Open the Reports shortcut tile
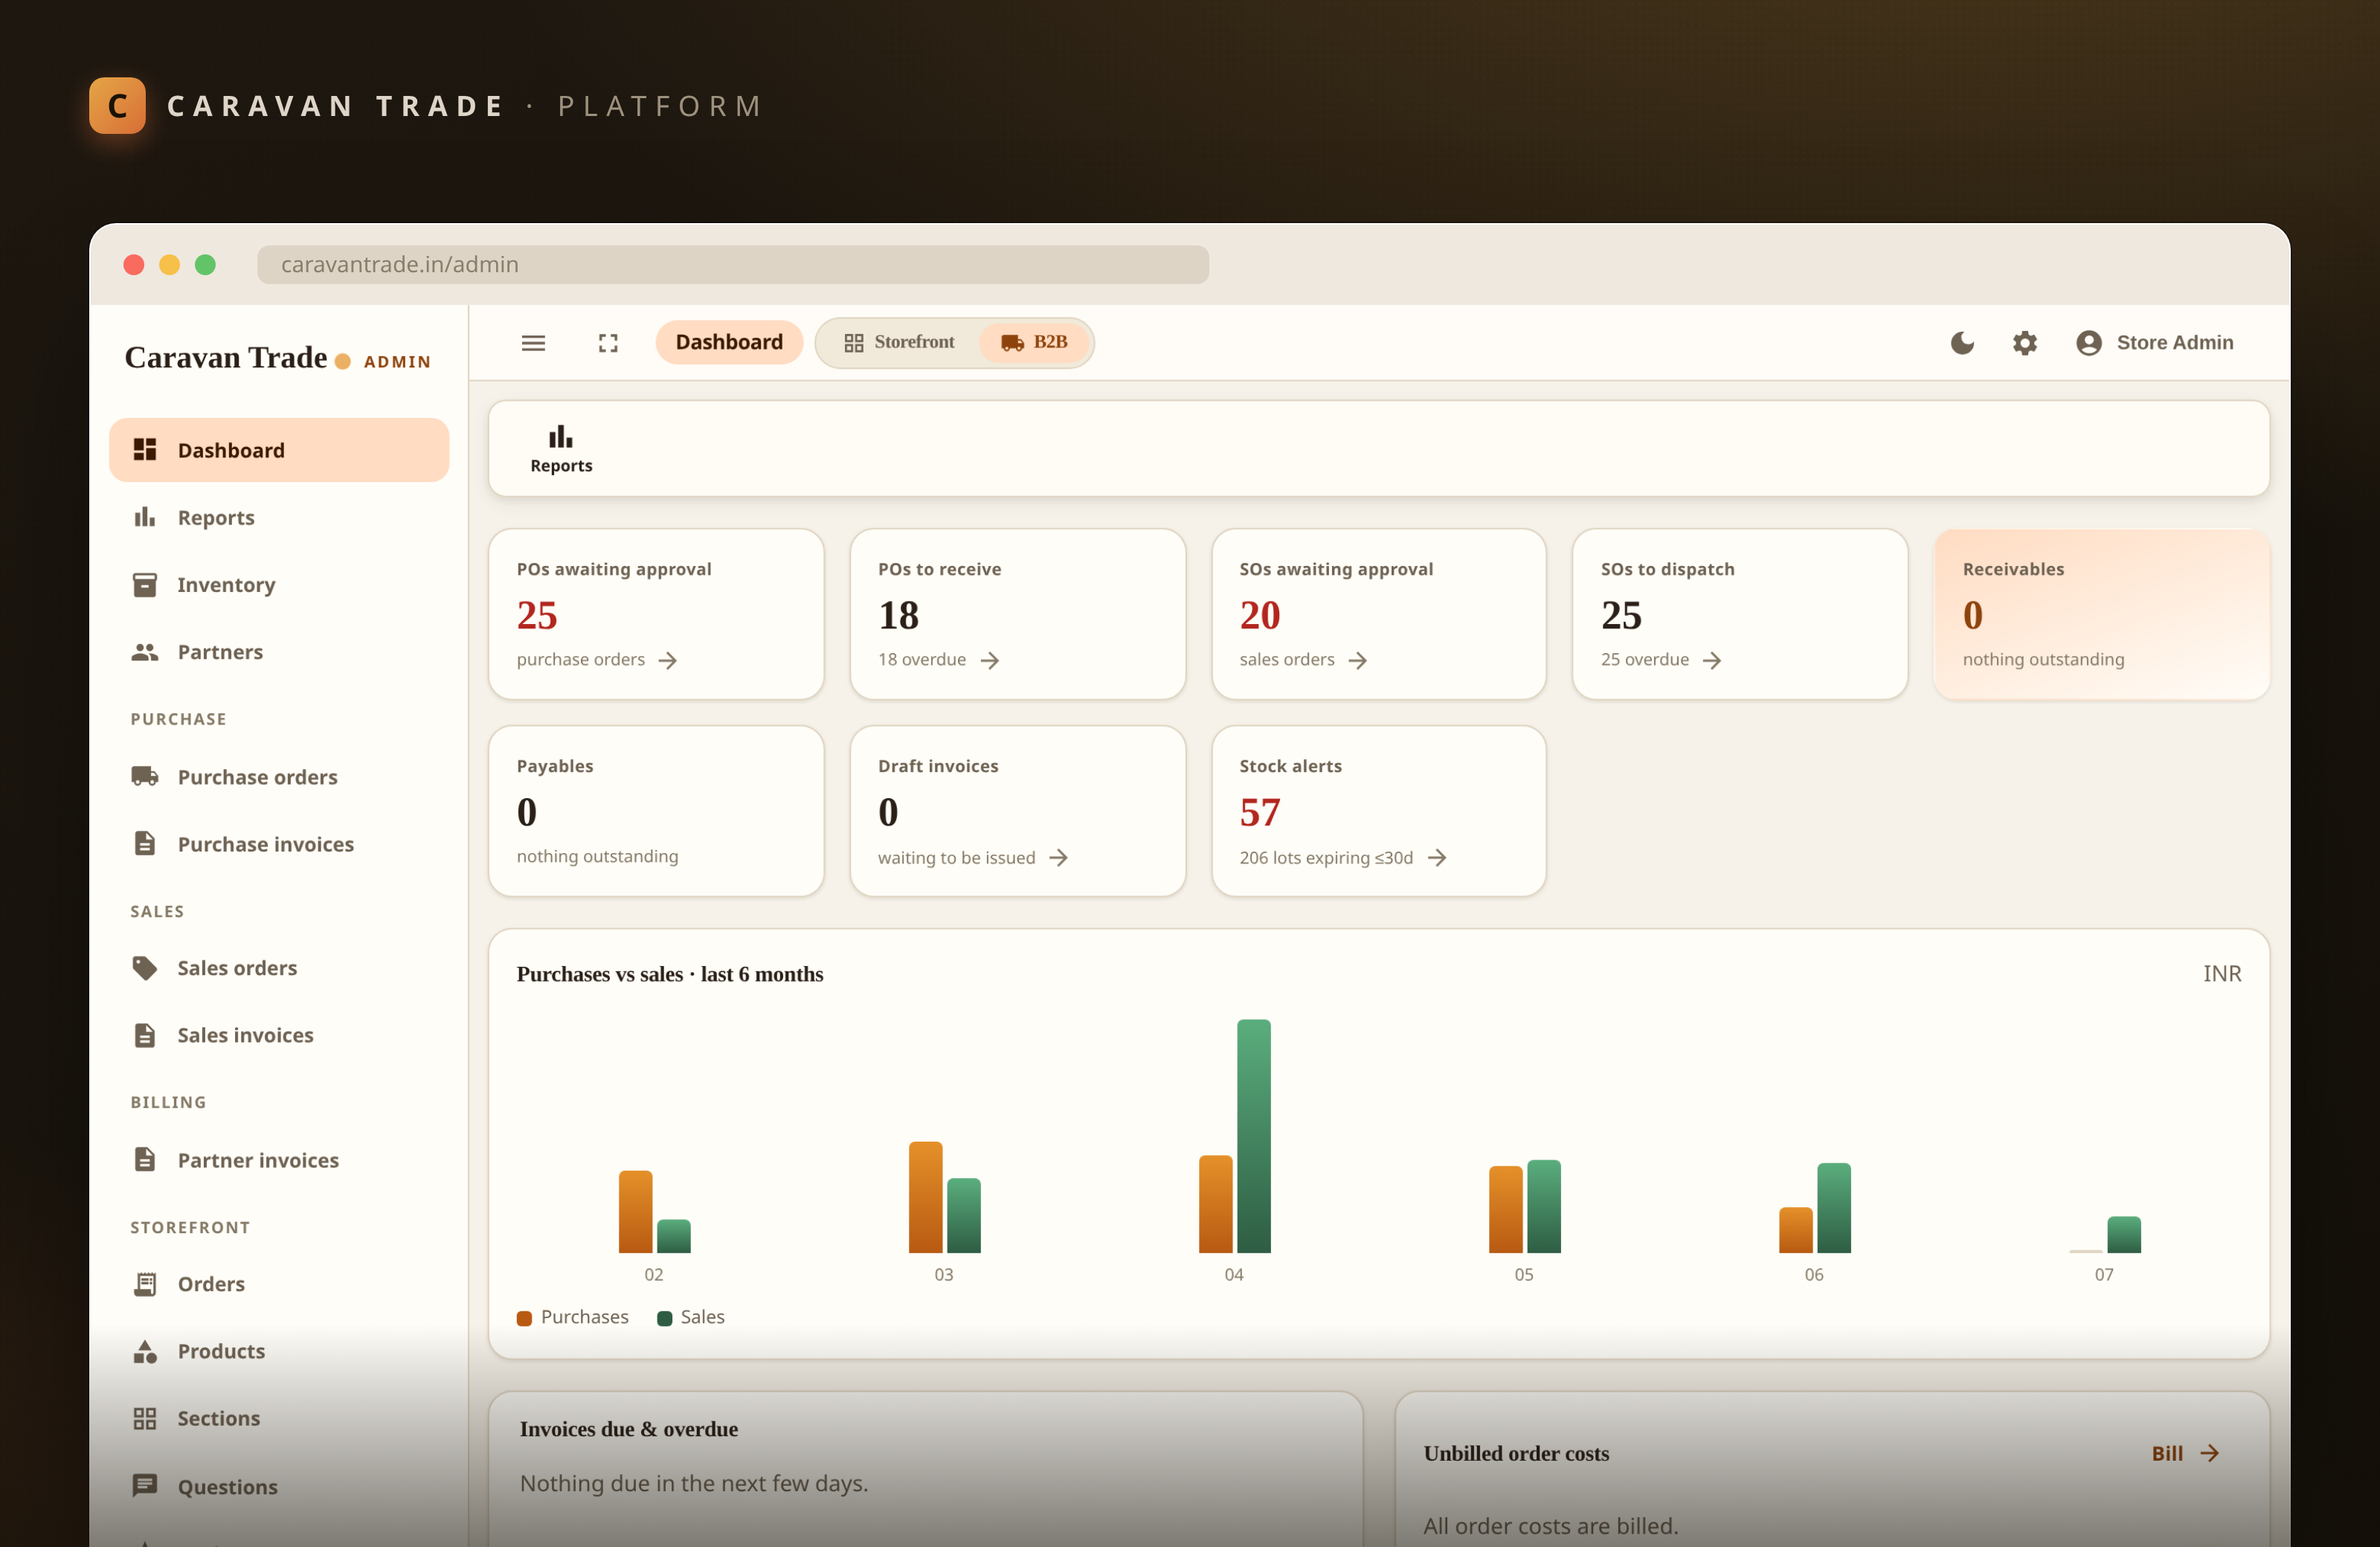The image size is (2380, 1547). [x=561, y=449]
